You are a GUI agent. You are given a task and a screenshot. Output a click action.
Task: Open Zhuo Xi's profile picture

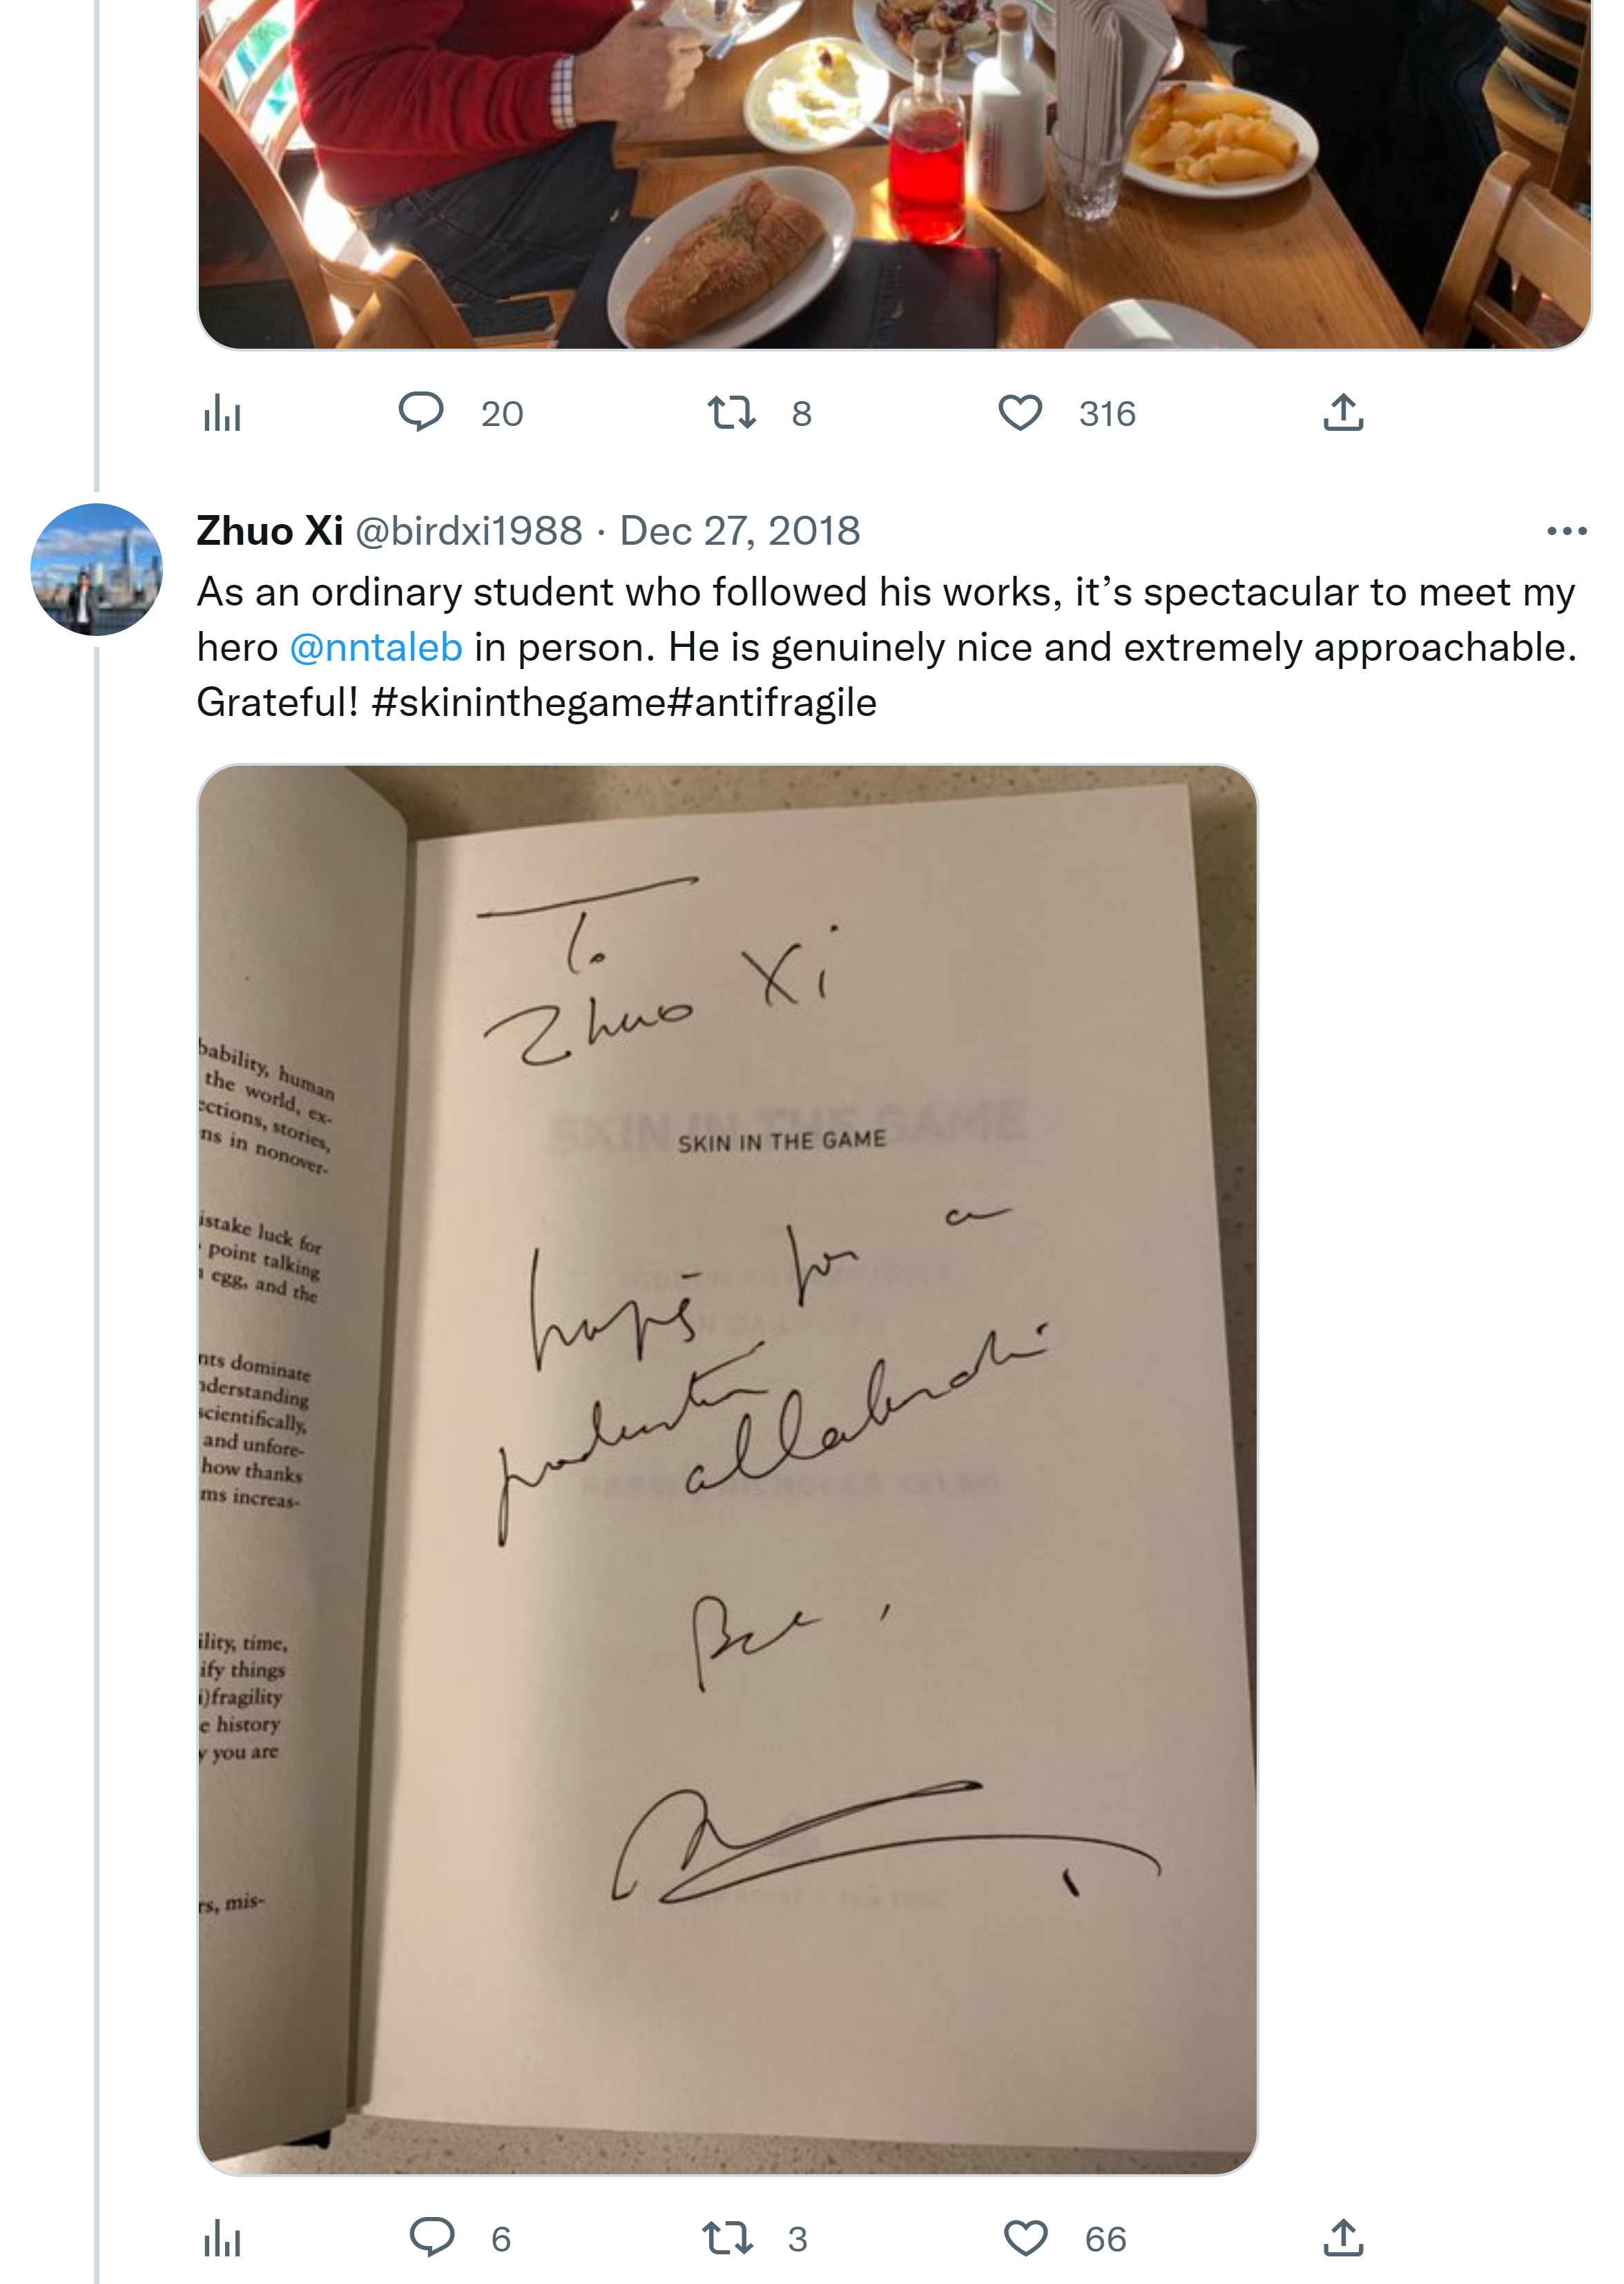click(96, 569)
